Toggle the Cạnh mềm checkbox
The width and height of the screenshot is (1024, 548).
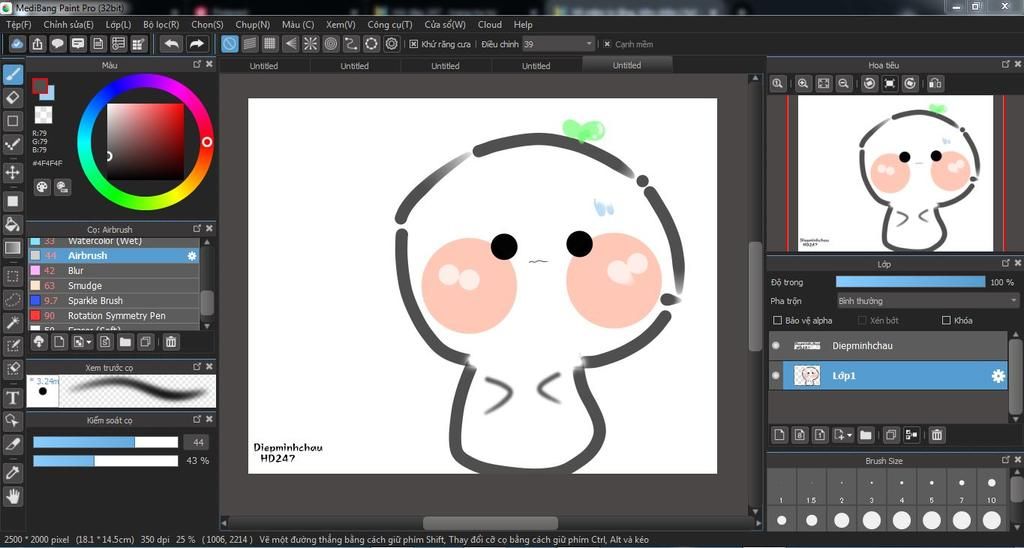click(x=607, y=44)
